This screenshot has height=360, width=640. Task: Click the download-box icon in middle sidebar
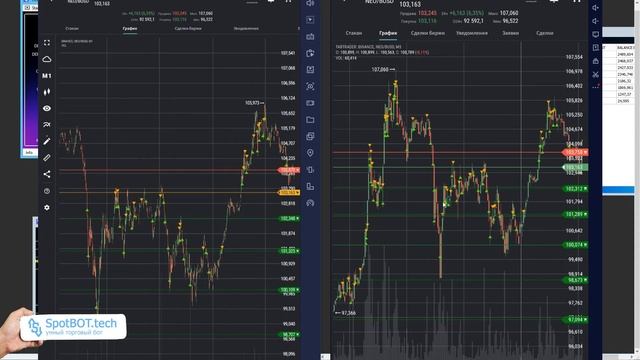coord(310,70)
